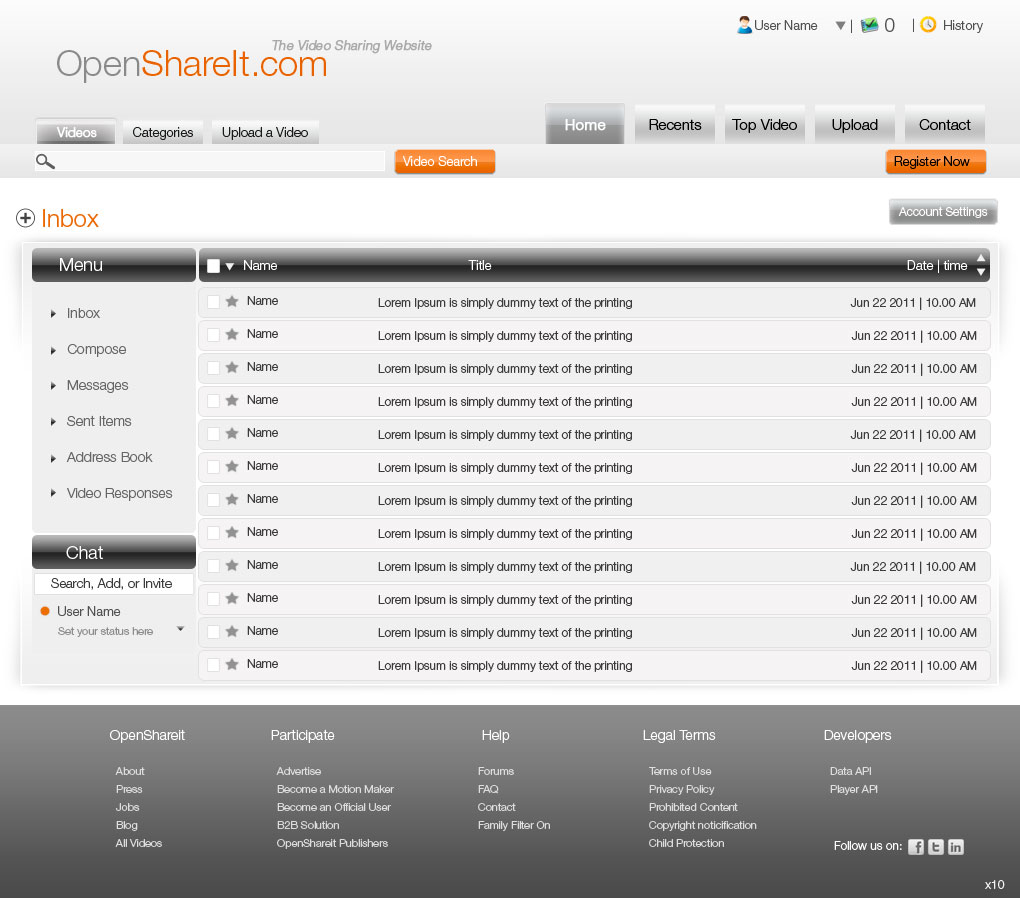Image resolution: width=1020 pixels, height=898 pixels.
Task: Star the first message row
Action: pyautogui.click(x=232, y=301)
